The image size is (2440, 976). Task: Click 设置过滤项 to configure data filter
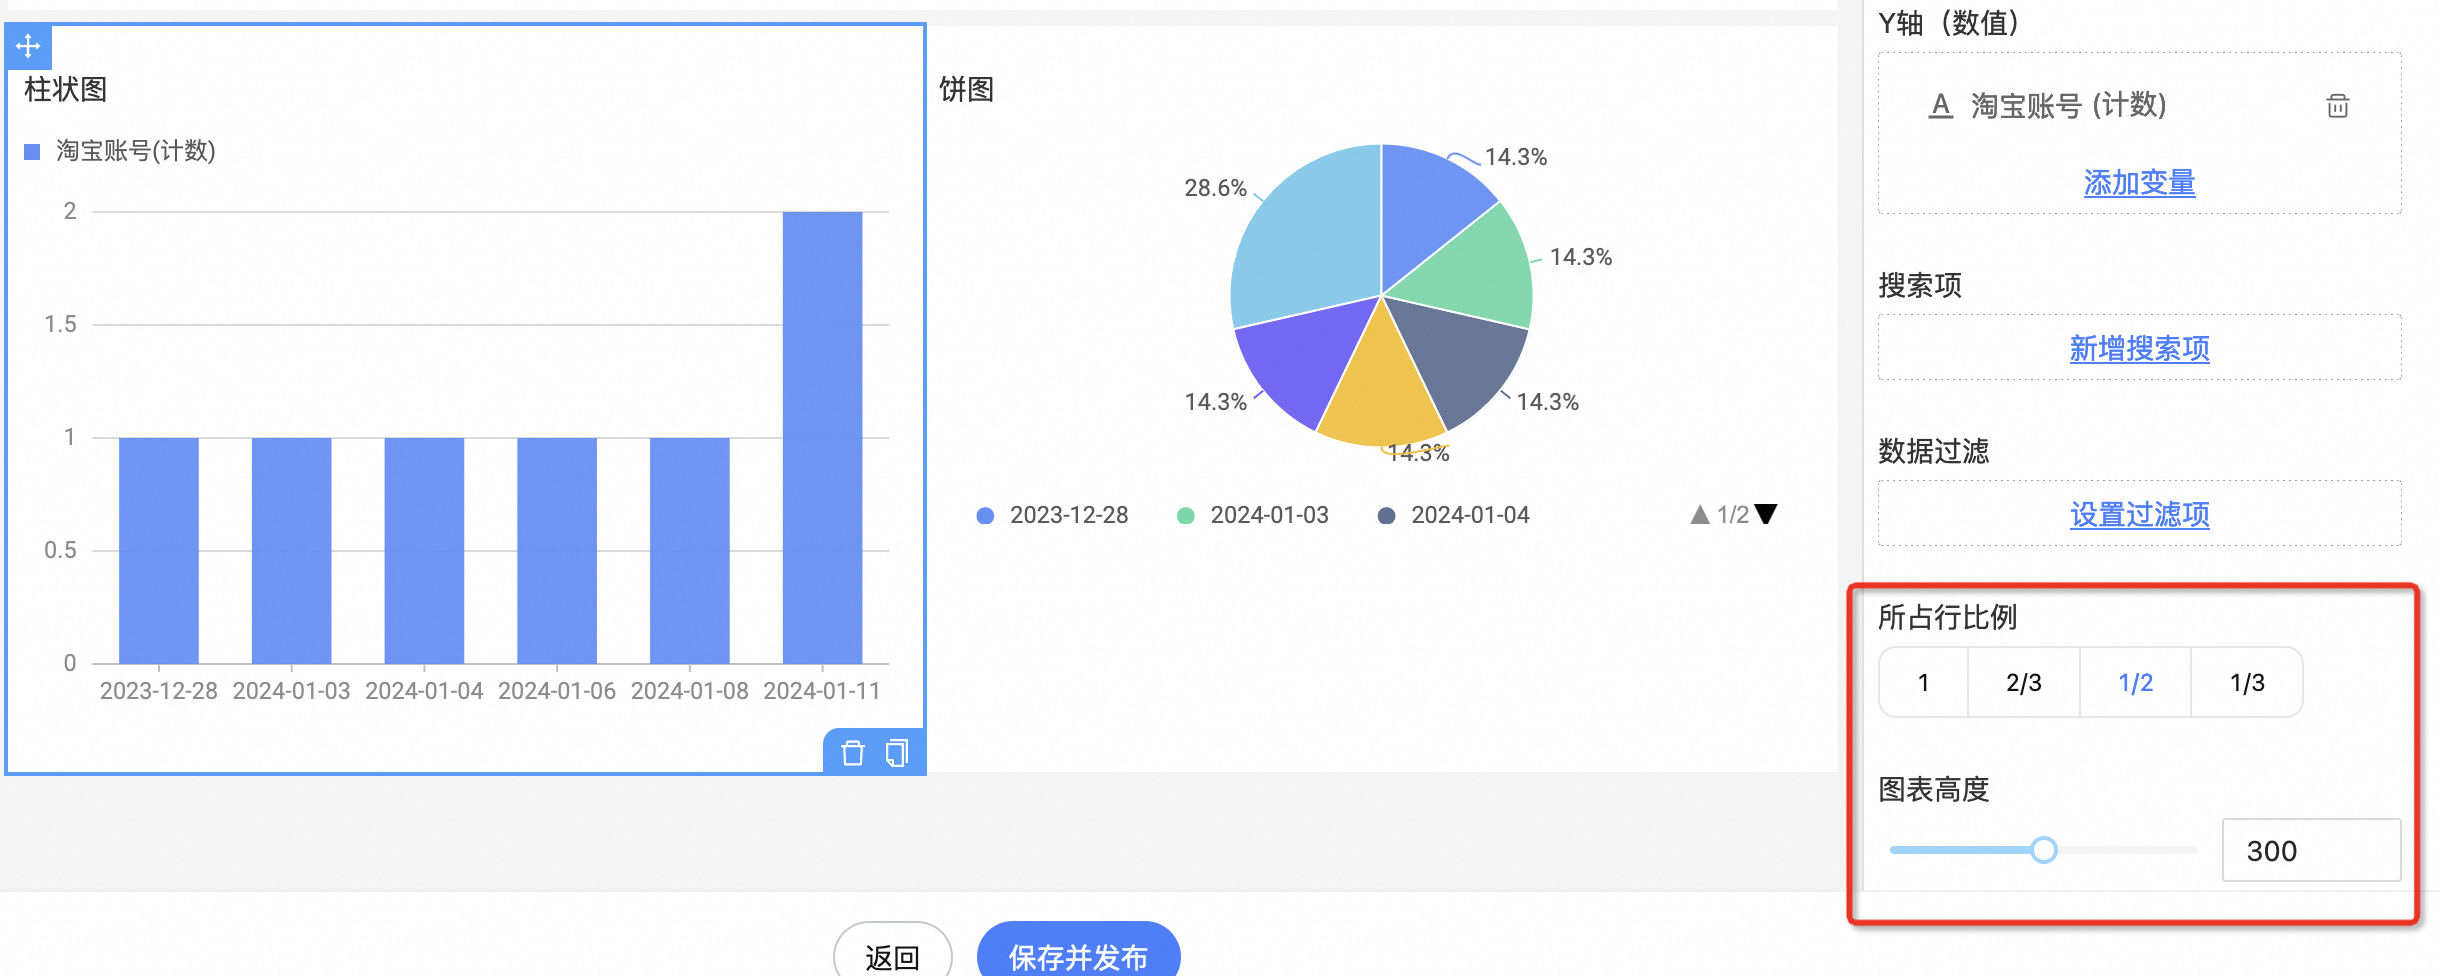tap(2139, 515)
